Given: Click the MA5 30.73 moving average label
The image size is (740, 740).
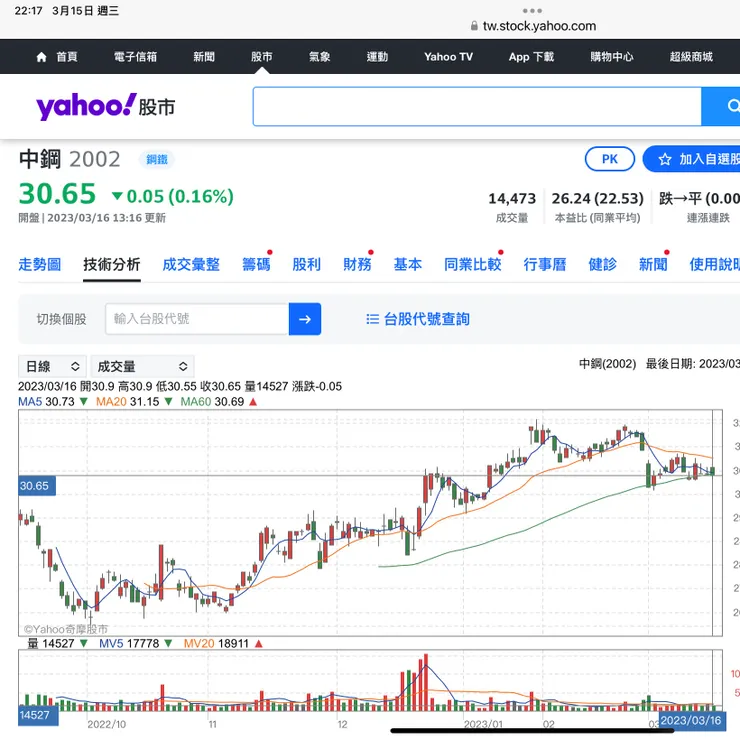Looking at the screenshot, I should 46,402.
